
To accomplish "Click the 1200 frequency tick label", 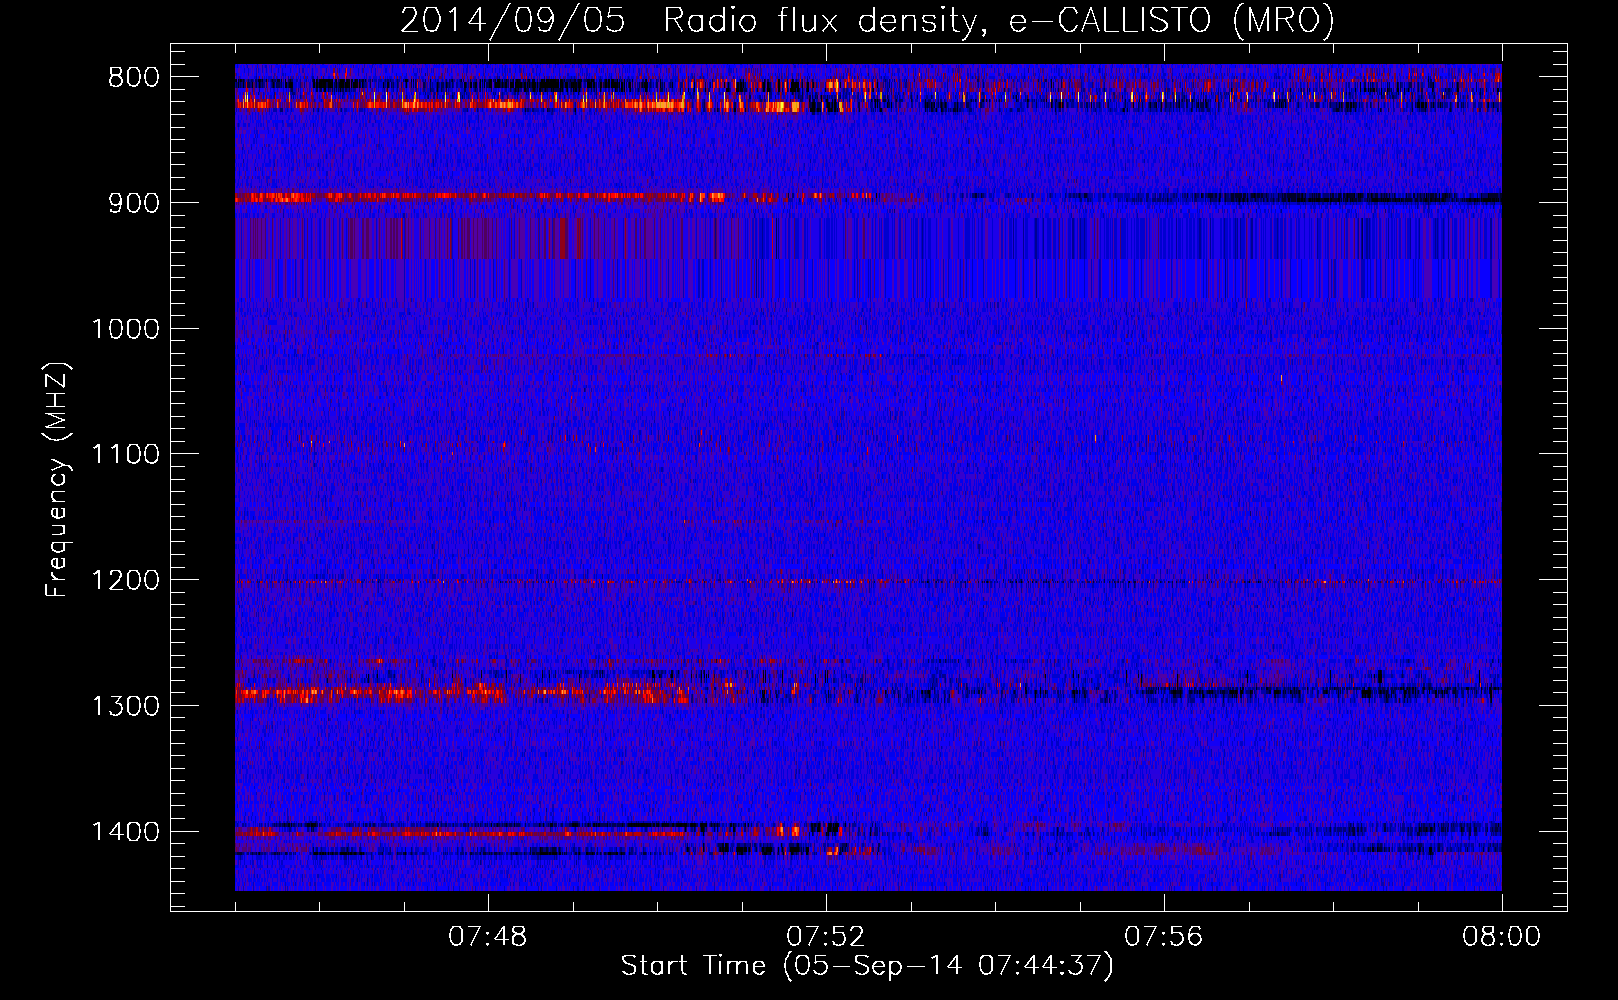I will (125, 581).
